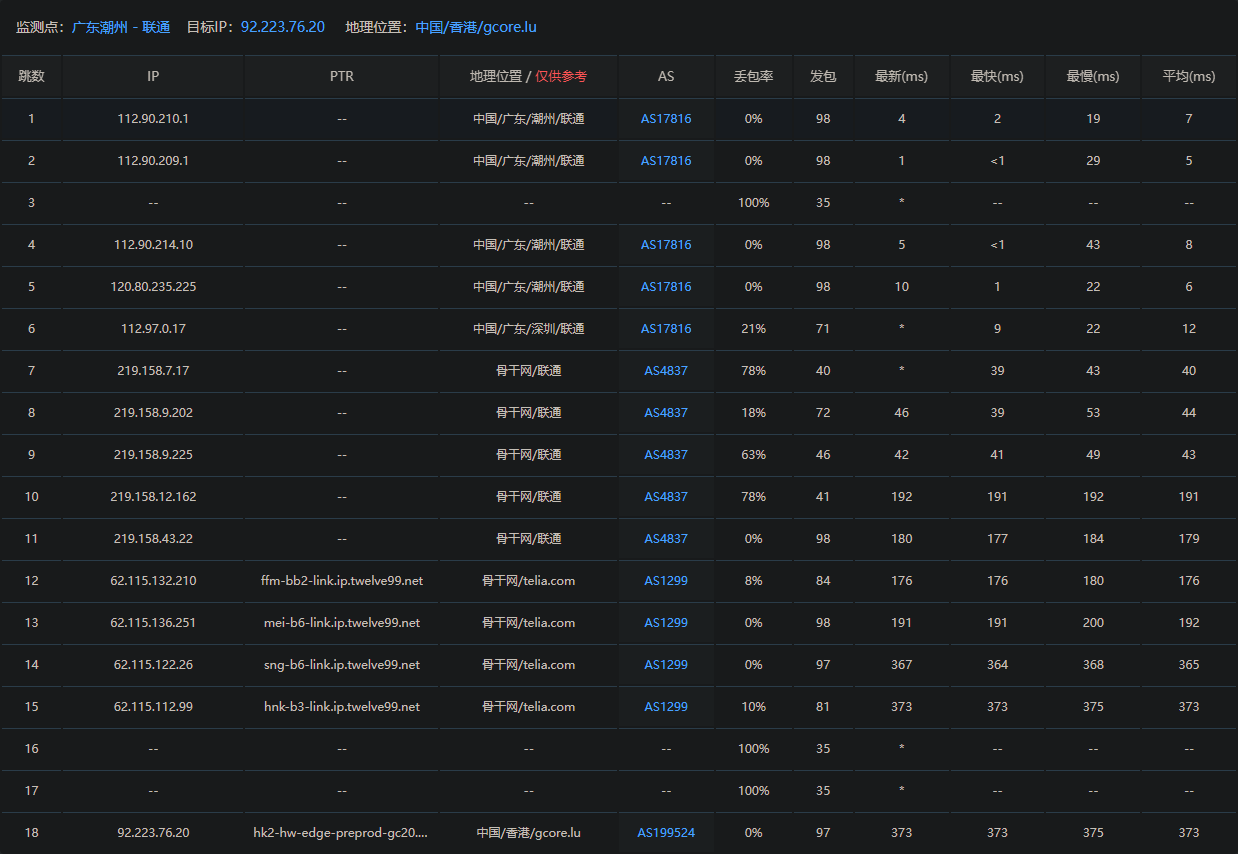Open AS1299 link in the 62.115.136.251 row
The width and height of the screenshot is (1238, 854).
pos(666,623)
